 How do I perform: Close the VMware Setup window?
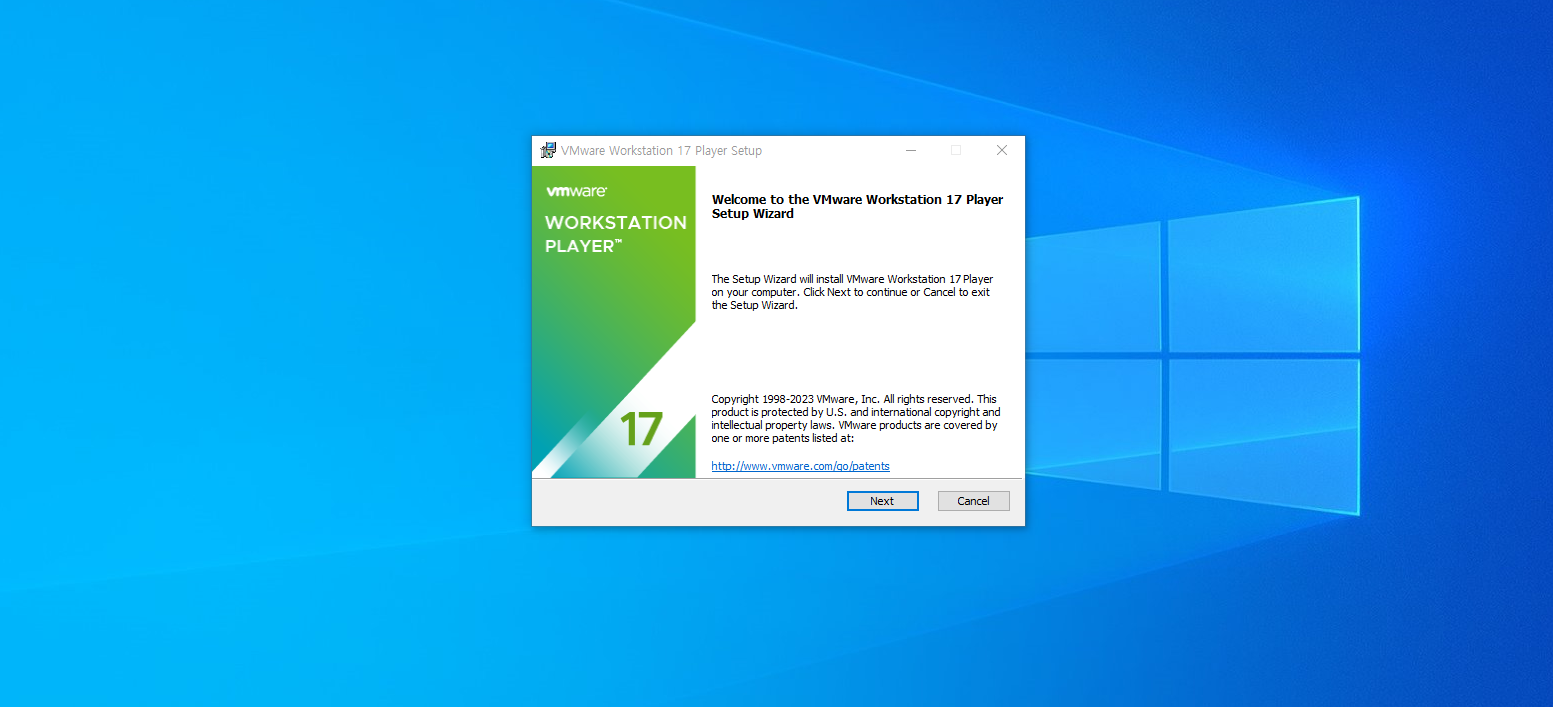[x=1001, y=150]
